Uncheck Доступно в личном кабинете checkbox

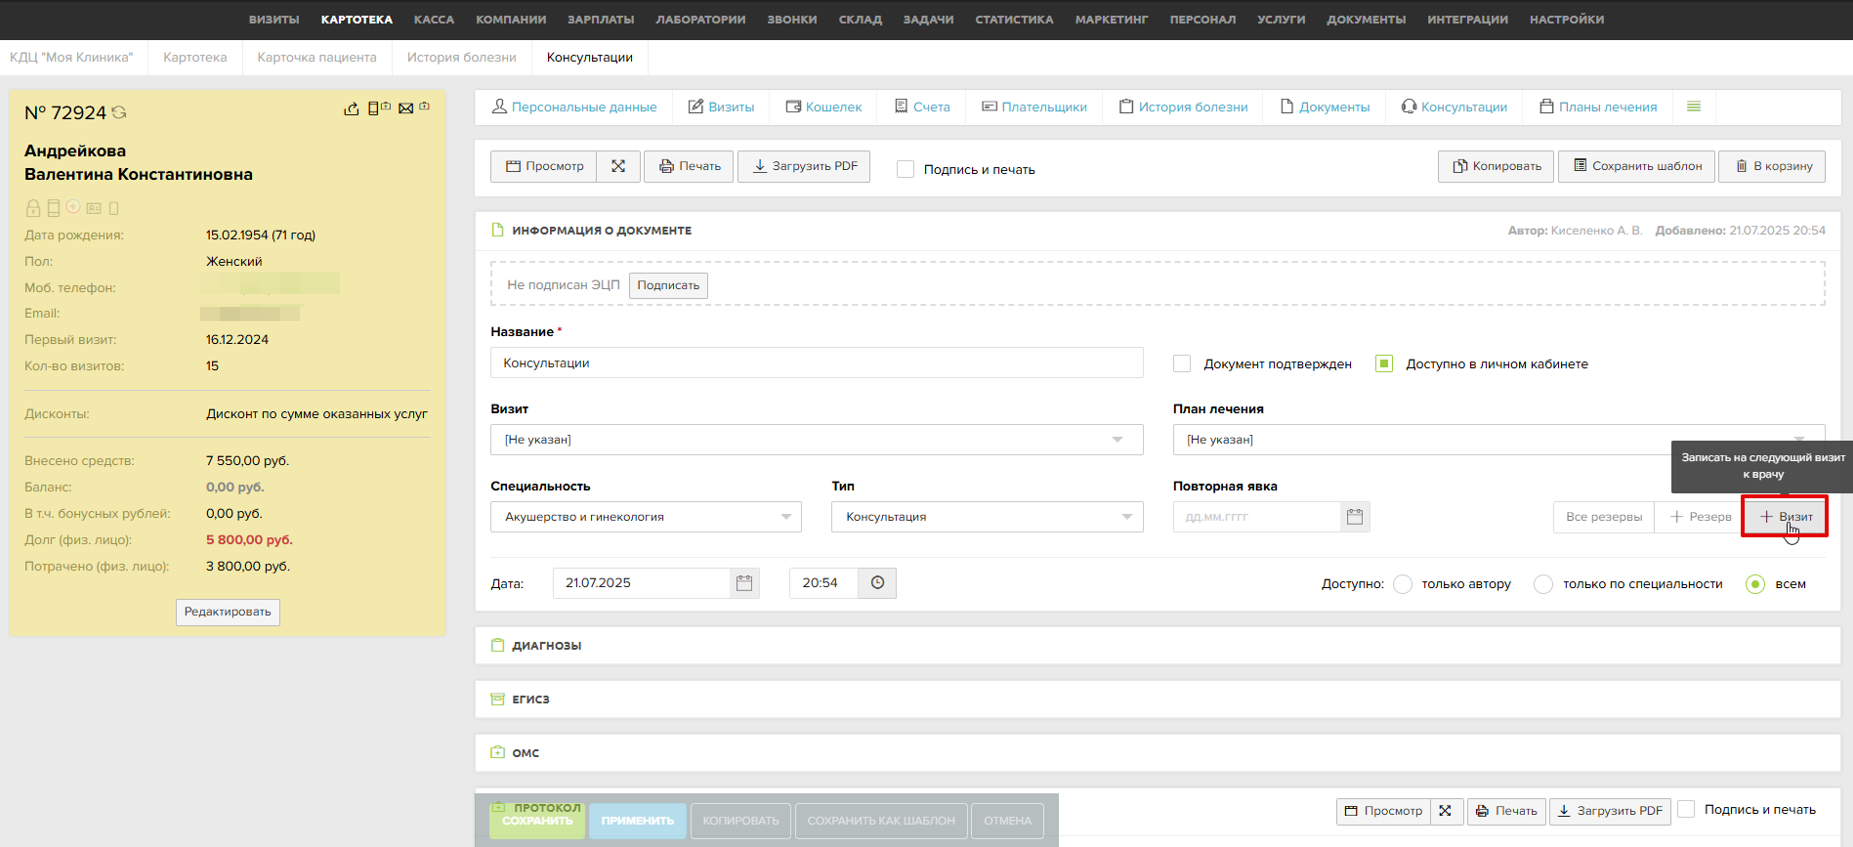click(1384, 364)
